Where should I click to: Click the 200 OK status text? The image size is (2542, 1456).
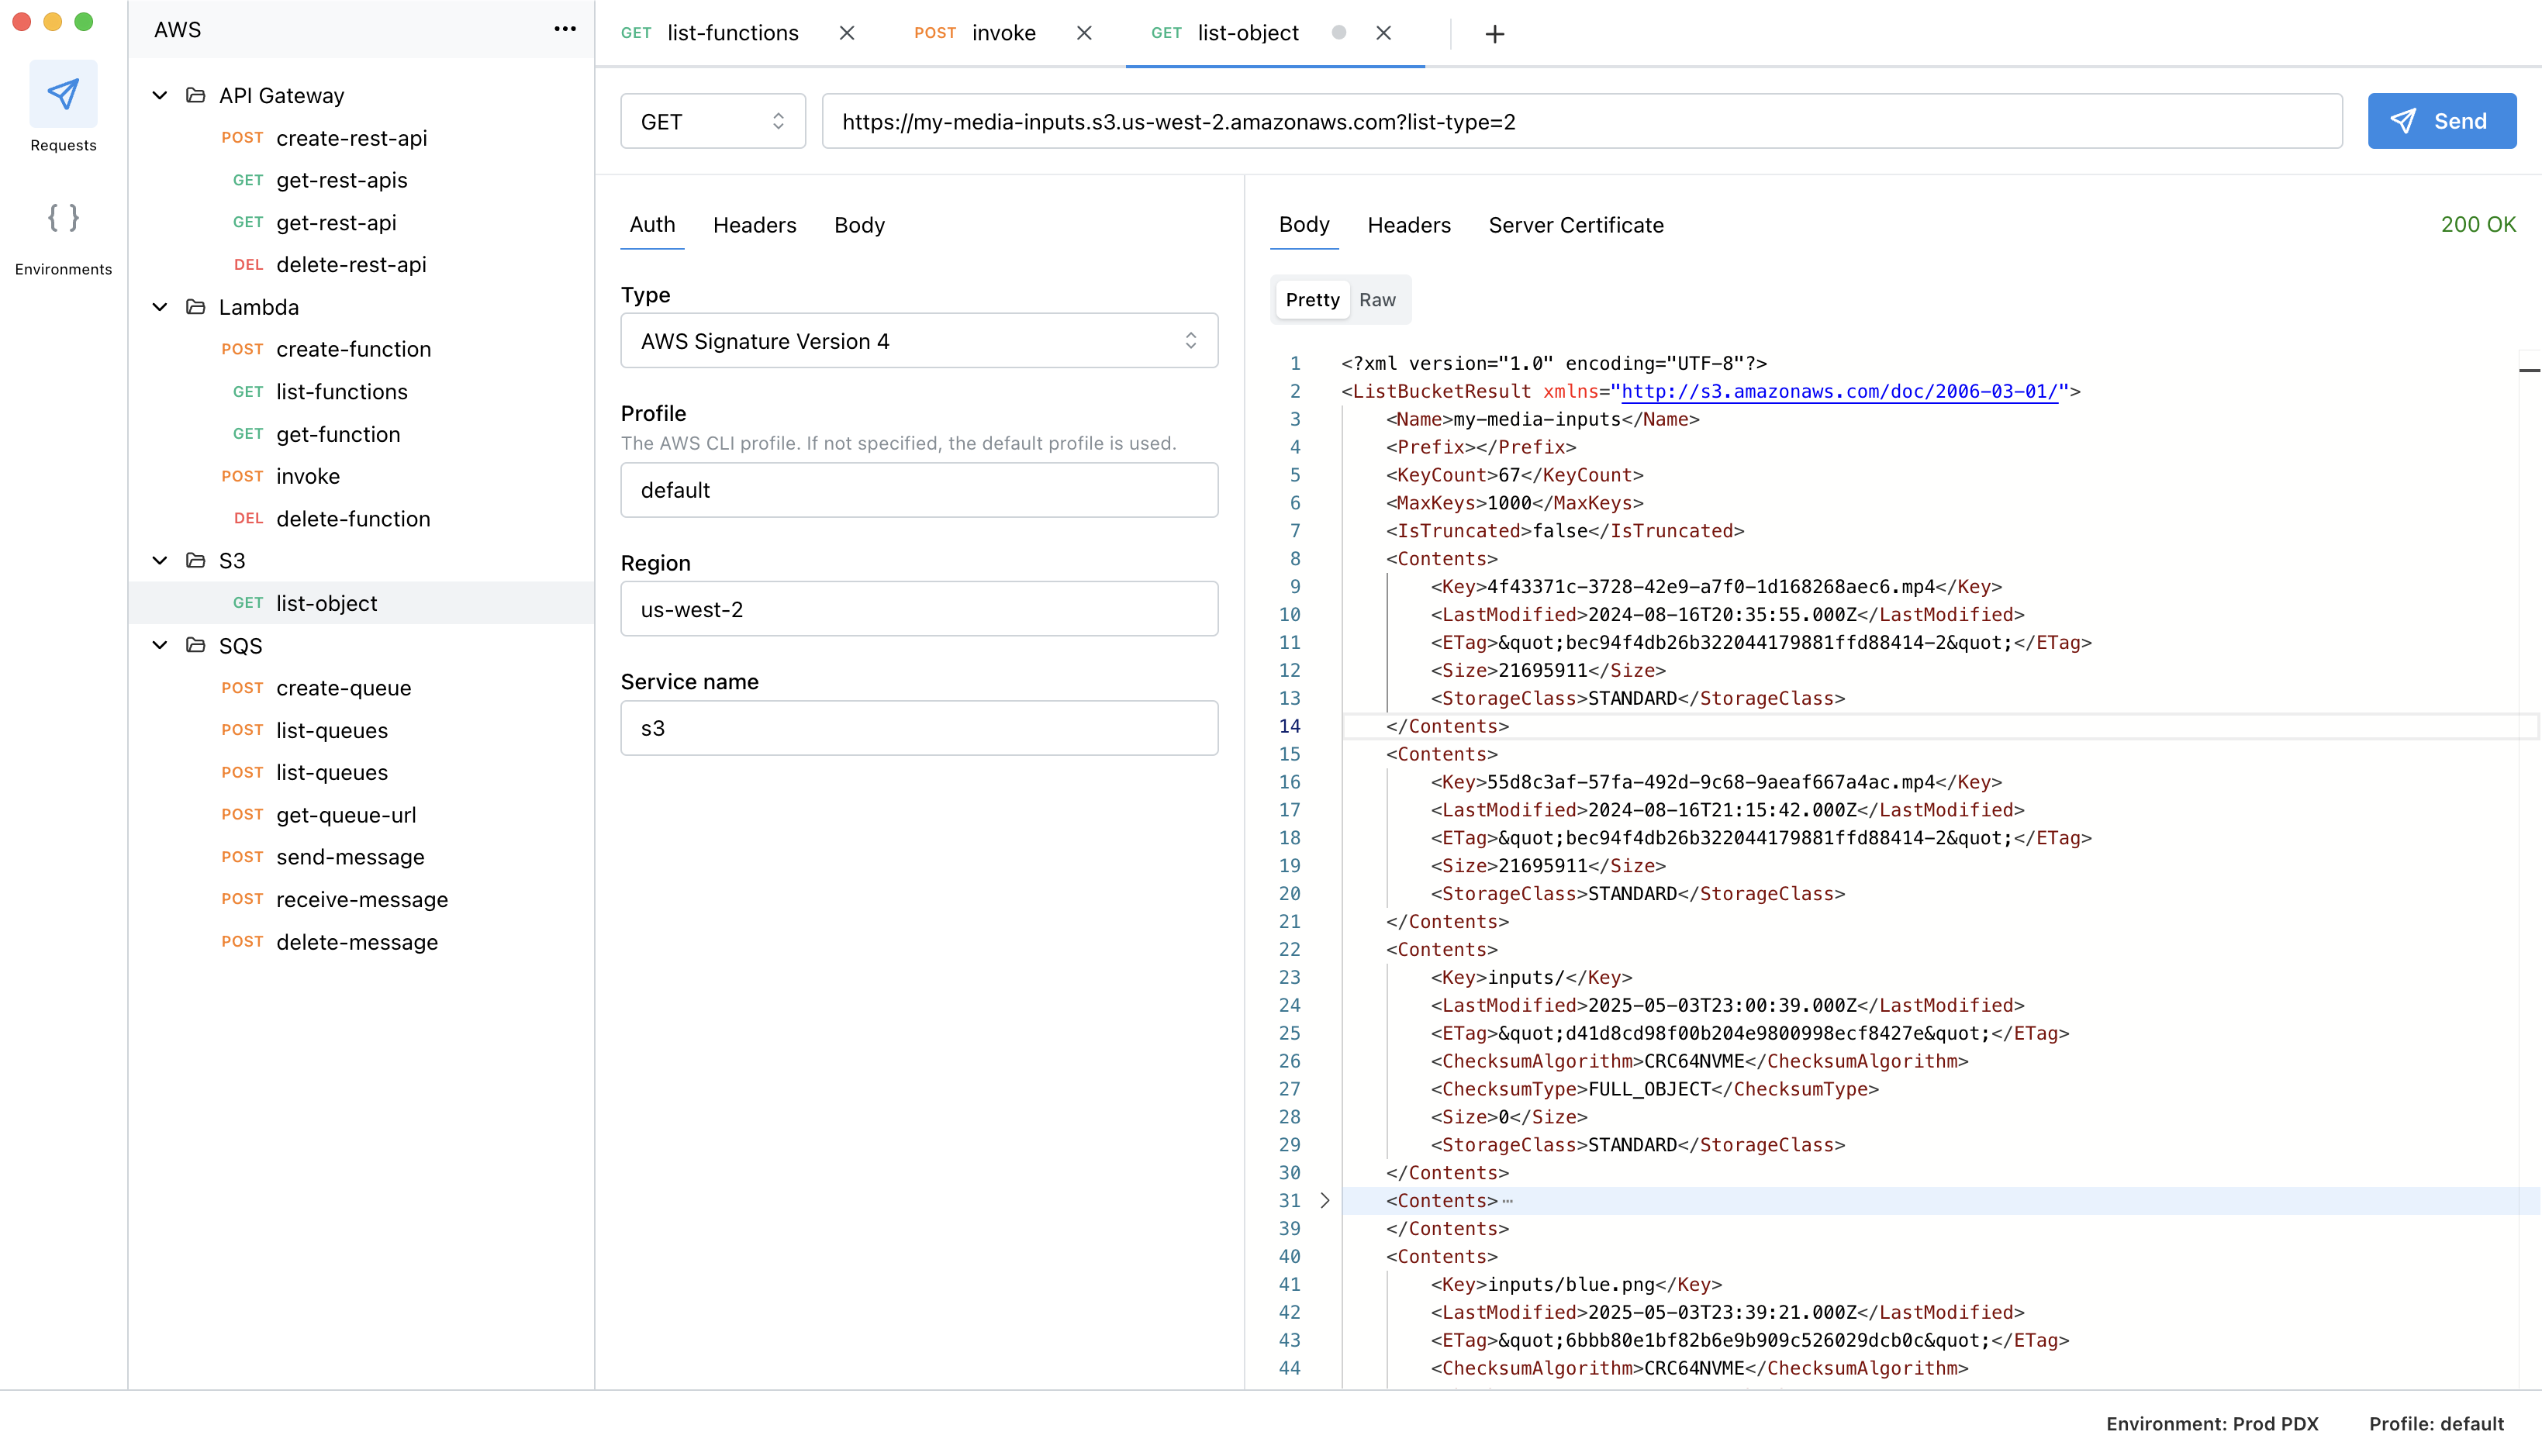(2478, 225)
